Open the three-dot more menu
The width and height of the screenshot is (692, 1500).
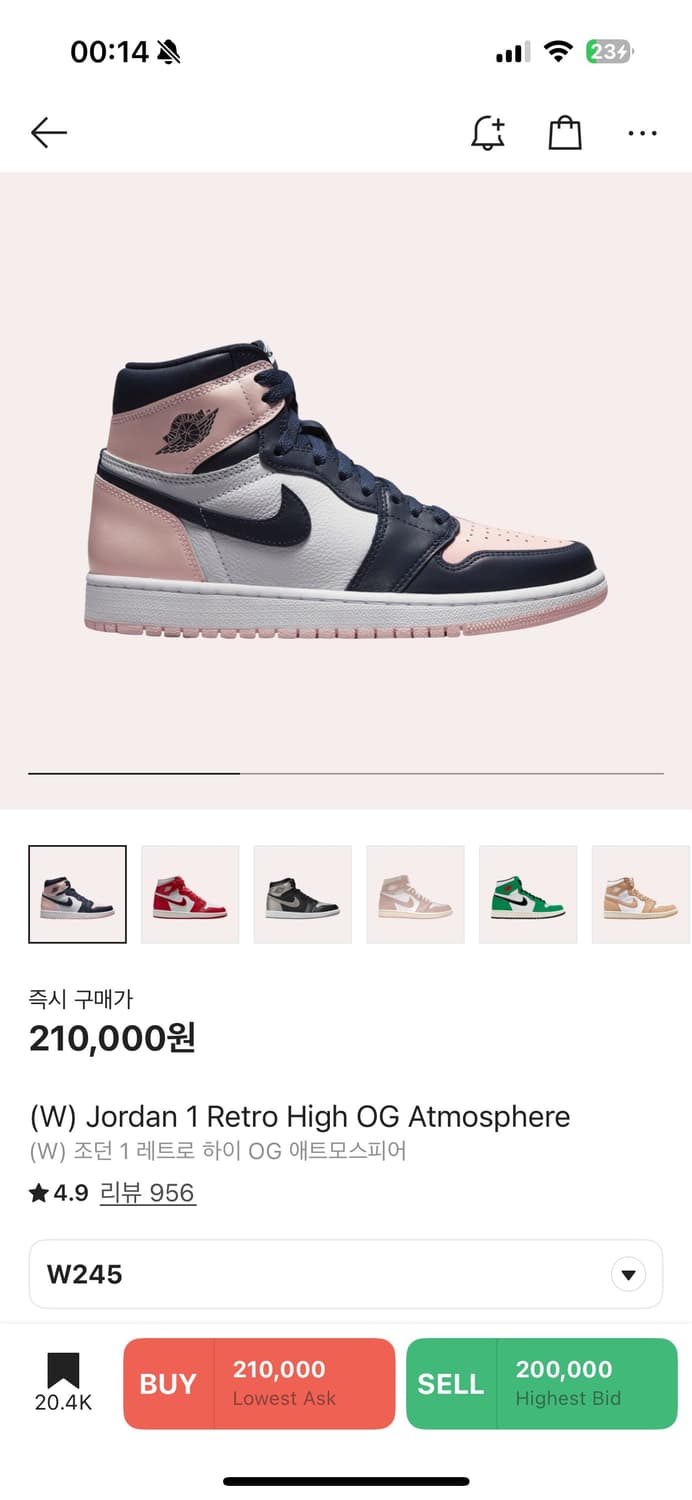tap(642, 133)
